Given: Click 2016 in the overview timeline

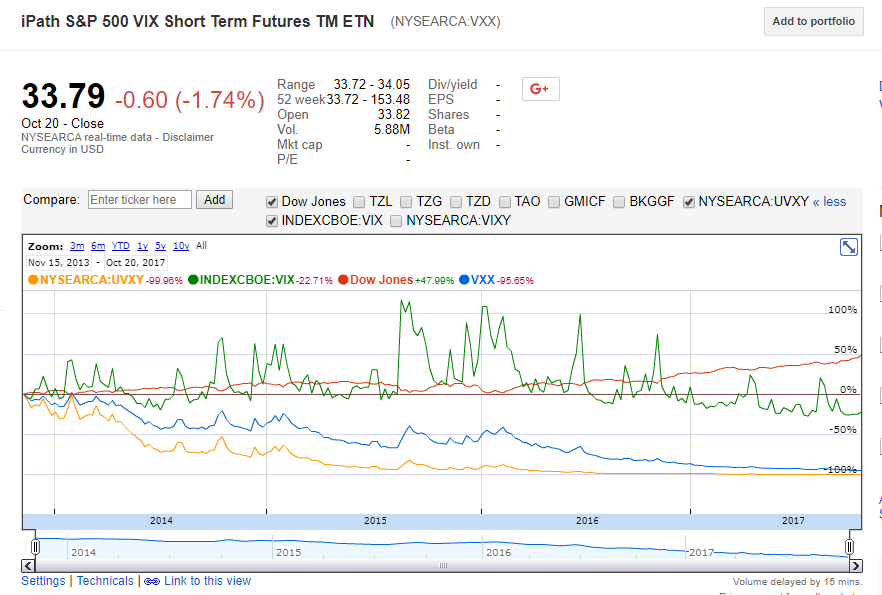Looking at the screenshot, I should (x=498, y=552).
